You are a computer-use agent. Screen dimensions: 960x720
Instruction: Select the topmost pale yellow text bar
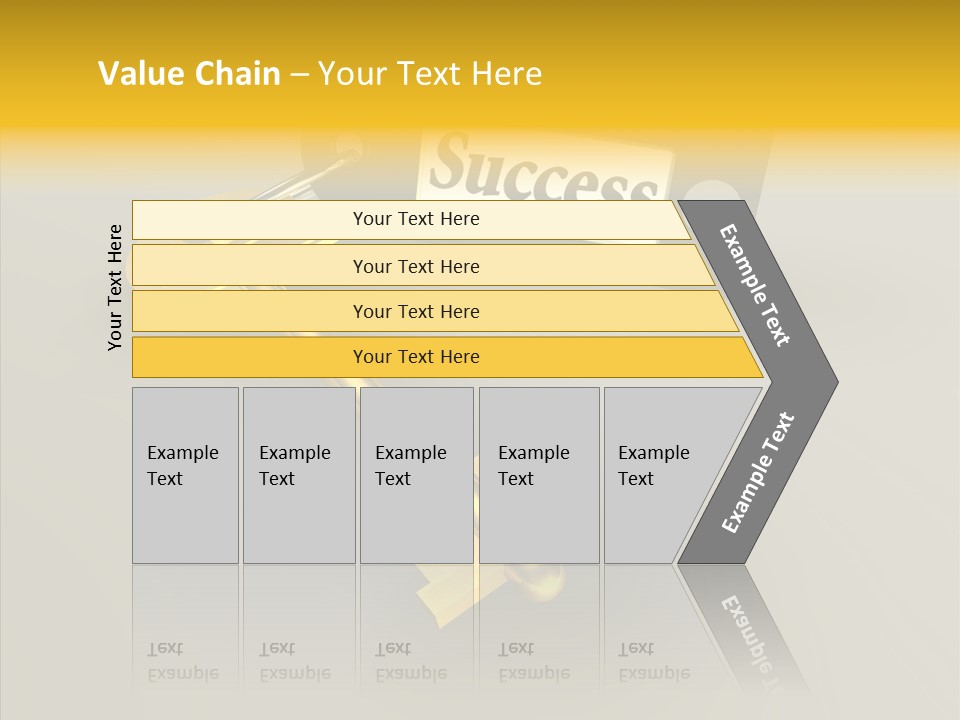pyautogui.click(x=415, y=219)
